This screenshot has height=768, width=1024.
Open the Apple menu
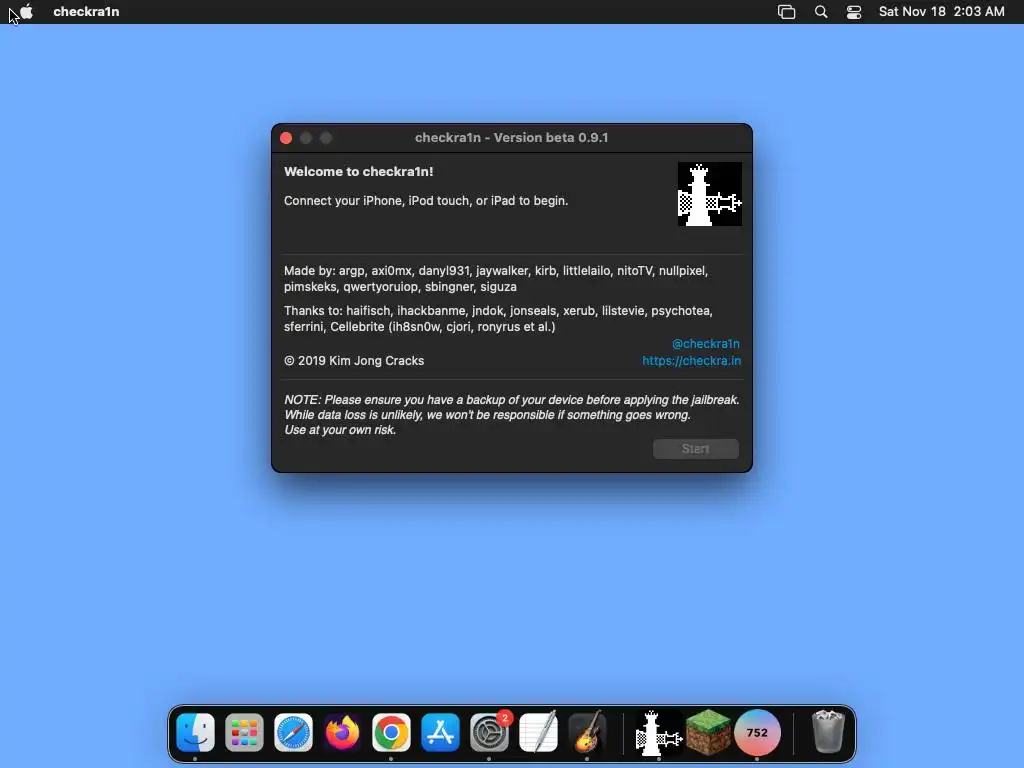[26, 11]
